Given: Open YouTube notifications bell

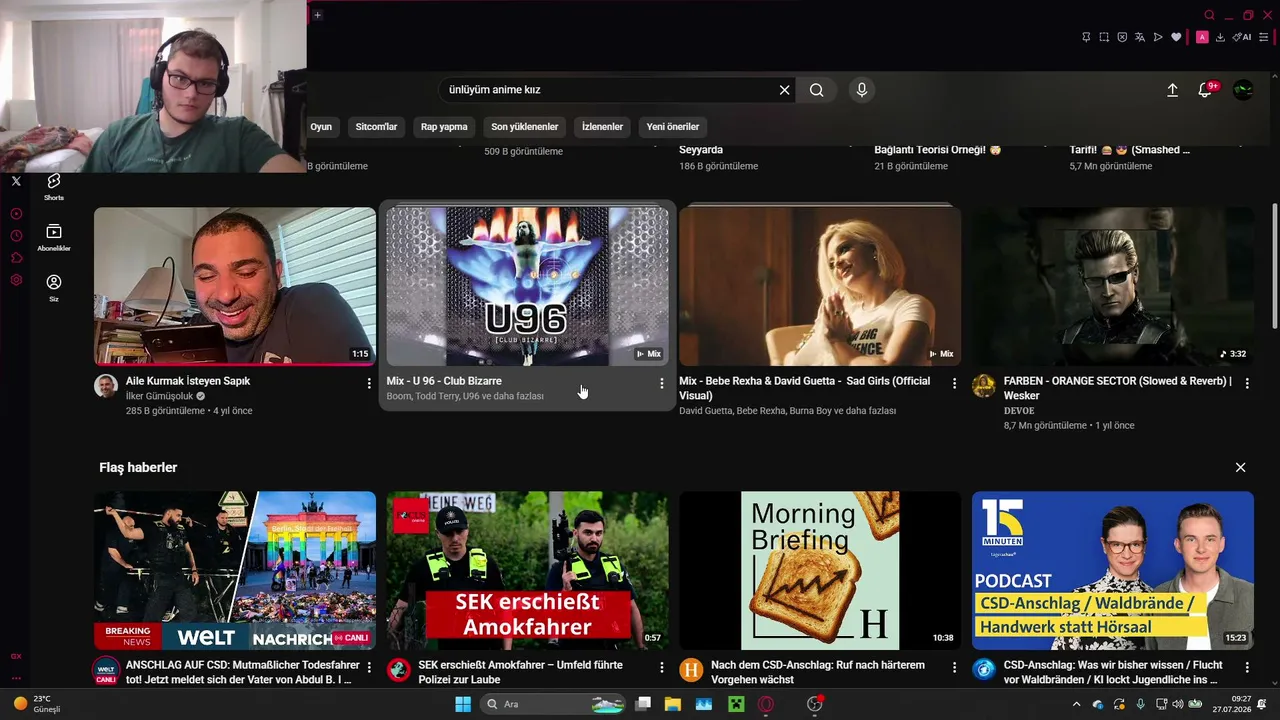Looking at the screenshot, I should pos(1206,90).
